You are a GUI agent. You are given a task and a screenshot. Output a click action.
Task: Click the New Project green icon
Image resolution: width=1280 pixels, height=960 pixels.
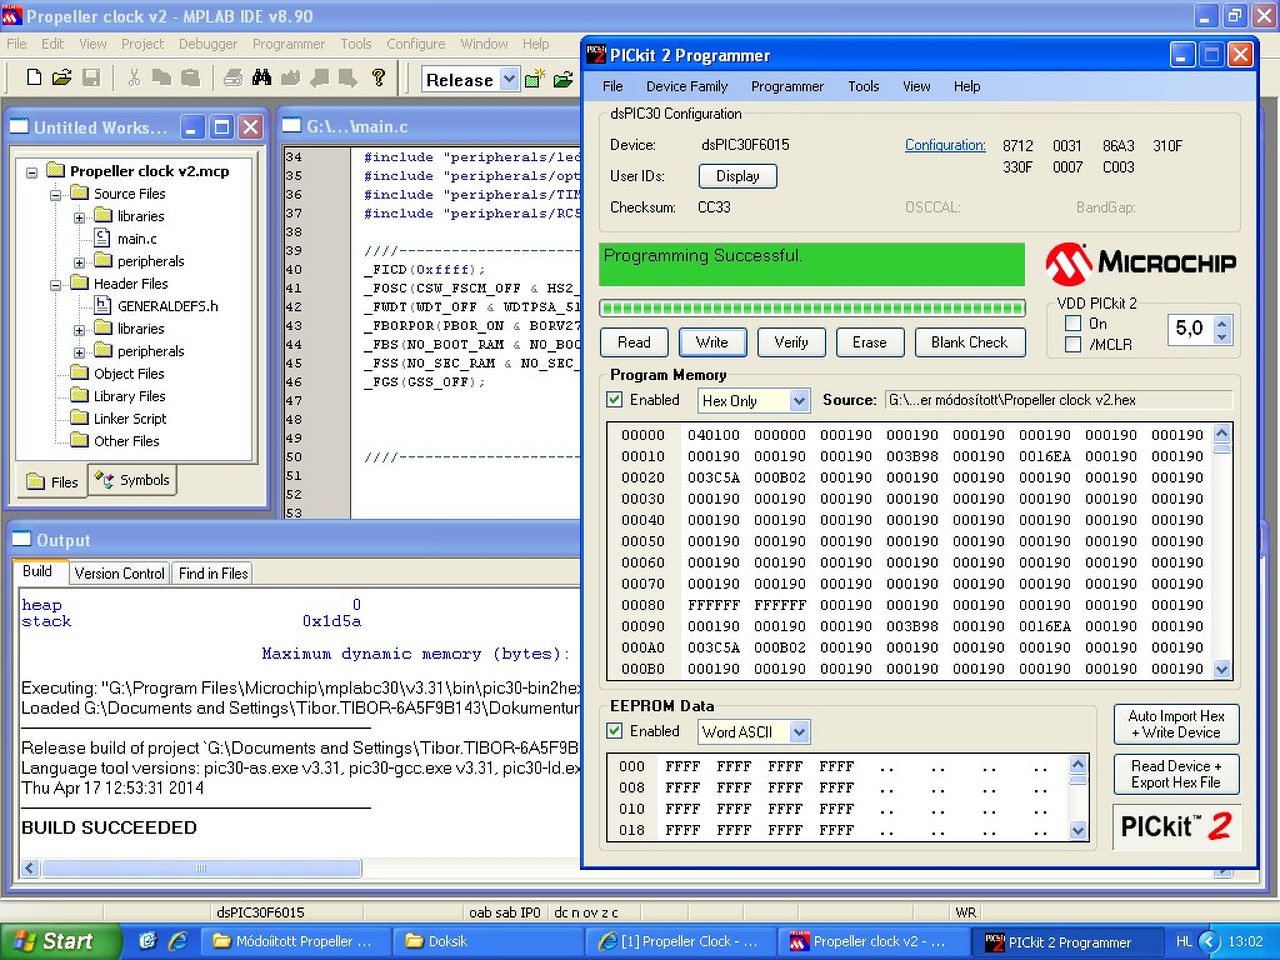pyautogui.click(x=535, y=79)
